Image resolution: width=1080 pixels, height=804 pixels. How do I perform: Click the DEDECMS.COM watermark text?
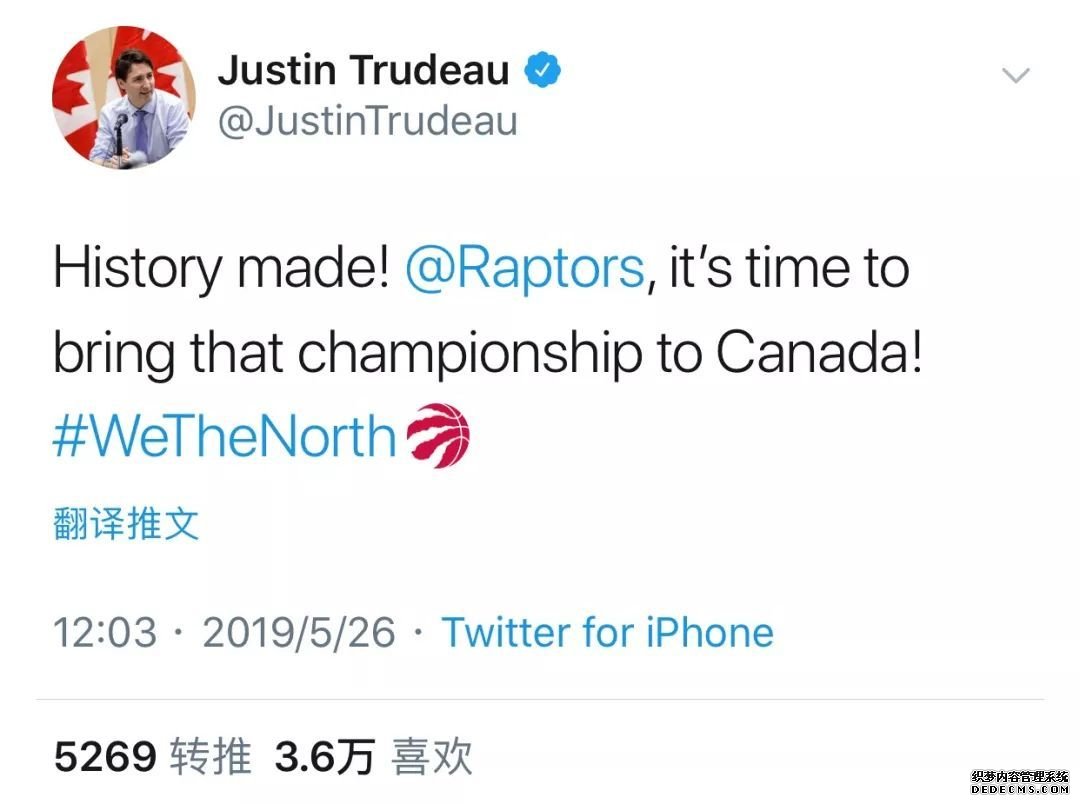click(x=1019, y=790)
